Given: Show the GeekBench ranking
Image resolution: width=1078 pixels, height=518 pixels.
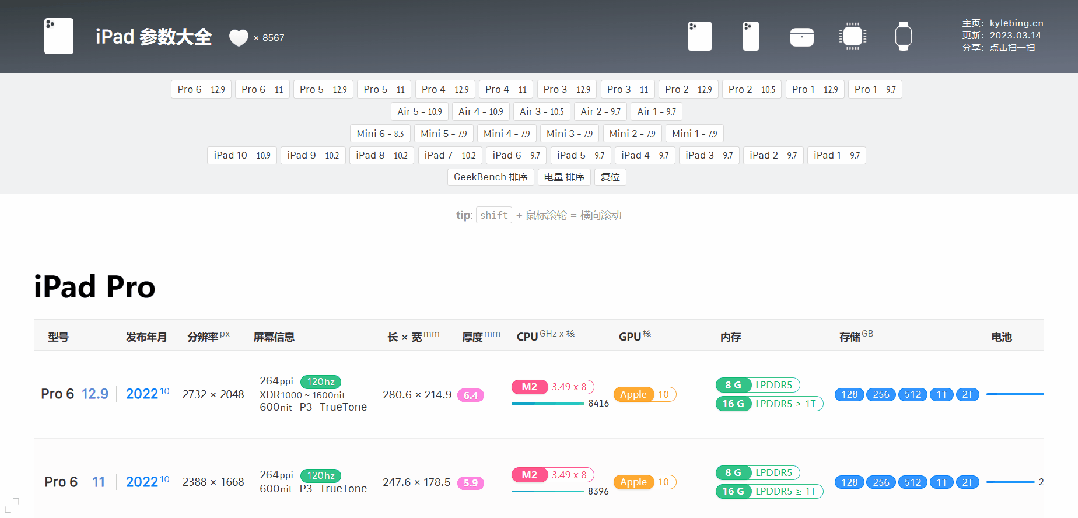Looking at the screenshot, I should [x=491, y=177].
